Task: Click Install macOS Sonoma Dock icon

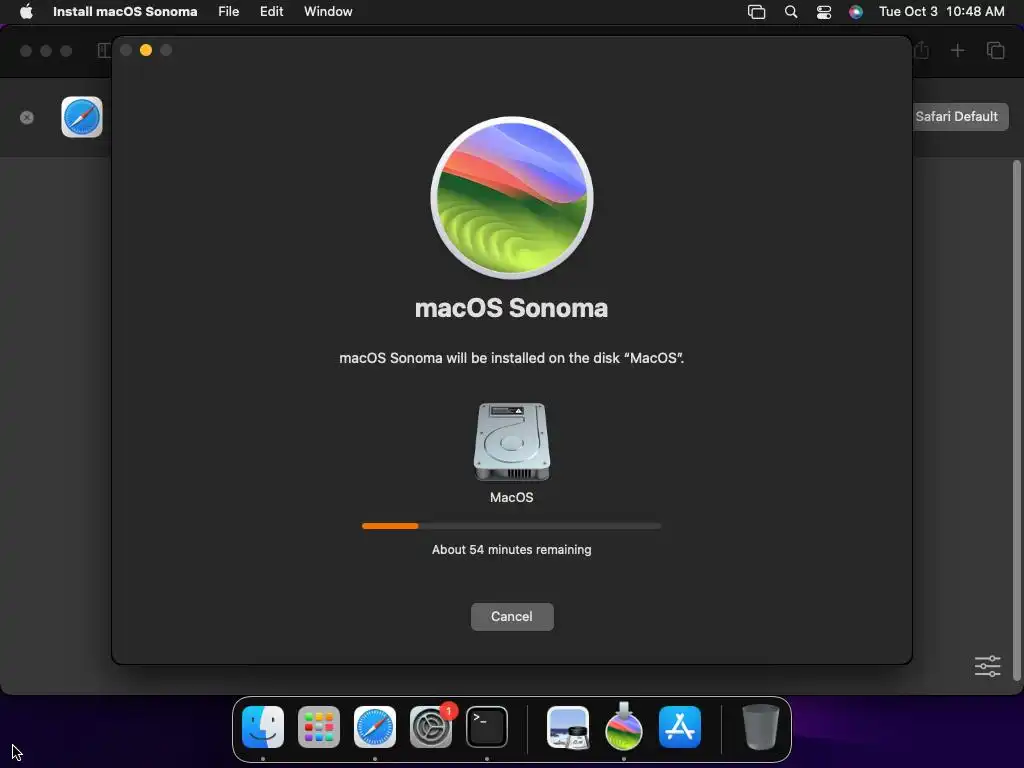Action: tap(624, 726)
